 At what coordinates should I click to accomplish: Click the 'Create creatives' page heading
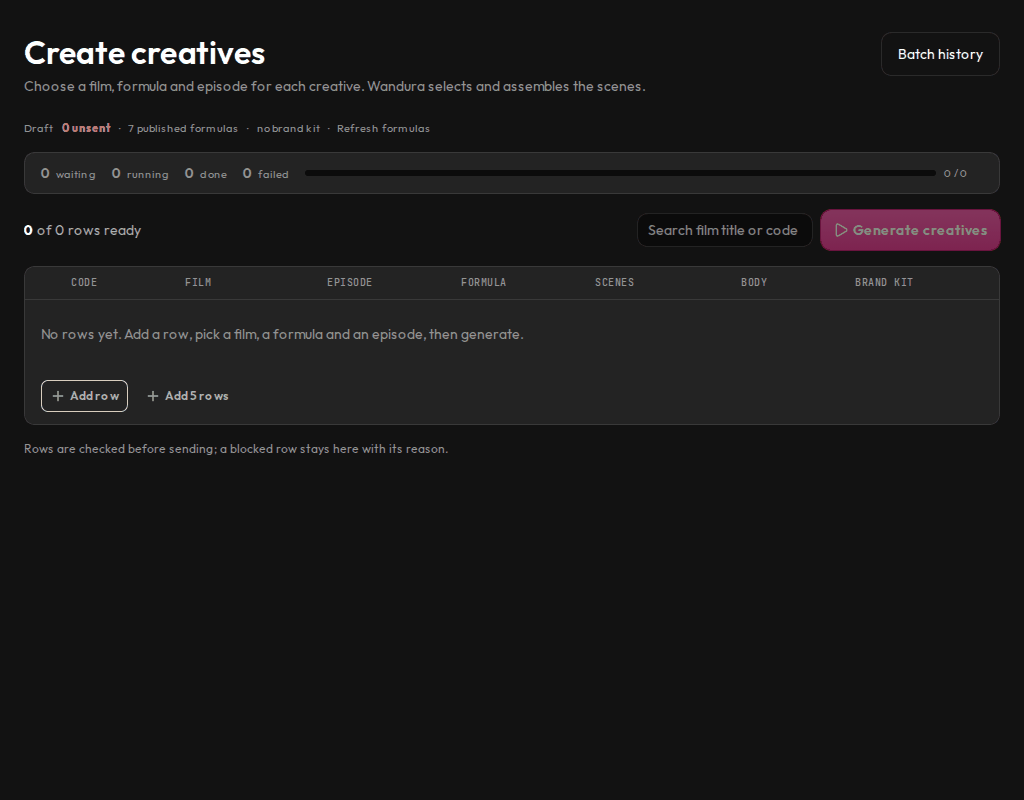[144, 54]
